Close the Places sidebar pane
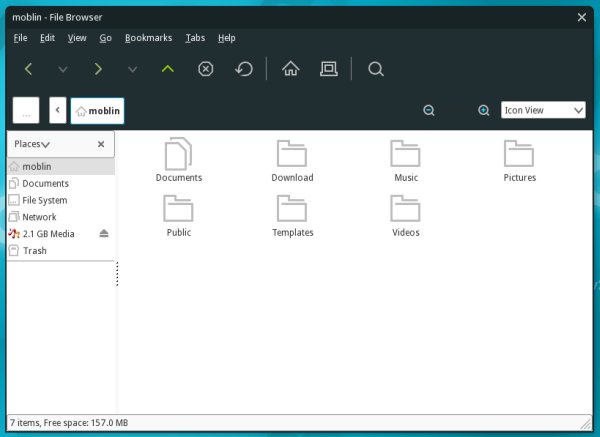600x437 pixels. [101, 144]
